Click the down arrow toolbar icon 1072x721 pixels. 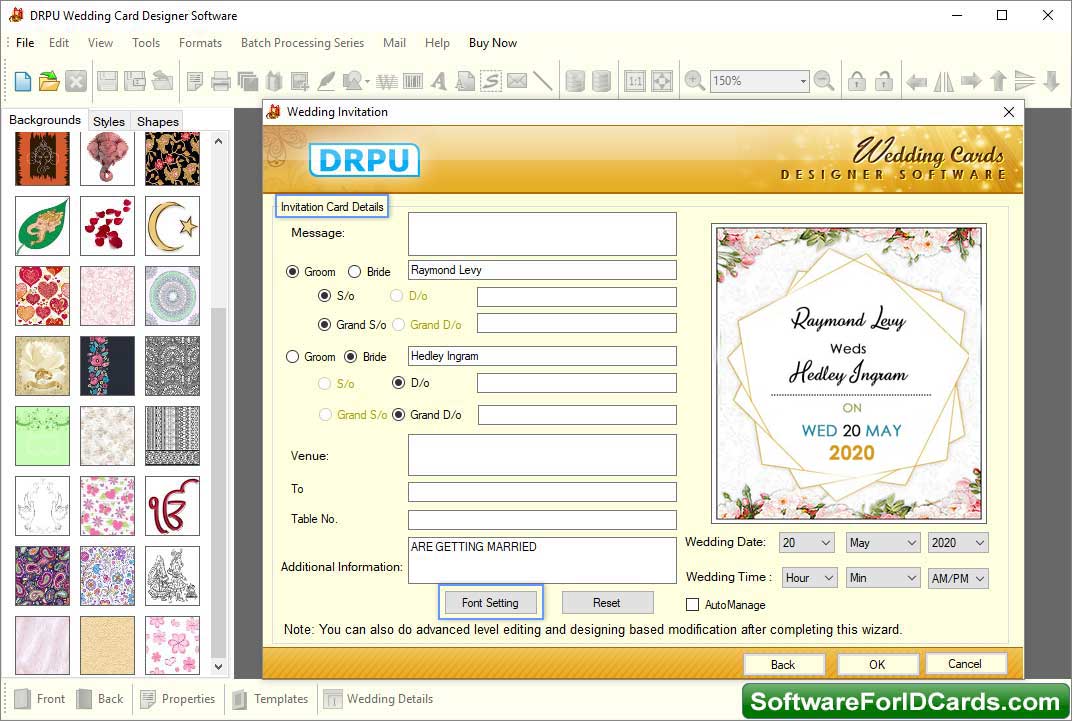(1051, 81)
